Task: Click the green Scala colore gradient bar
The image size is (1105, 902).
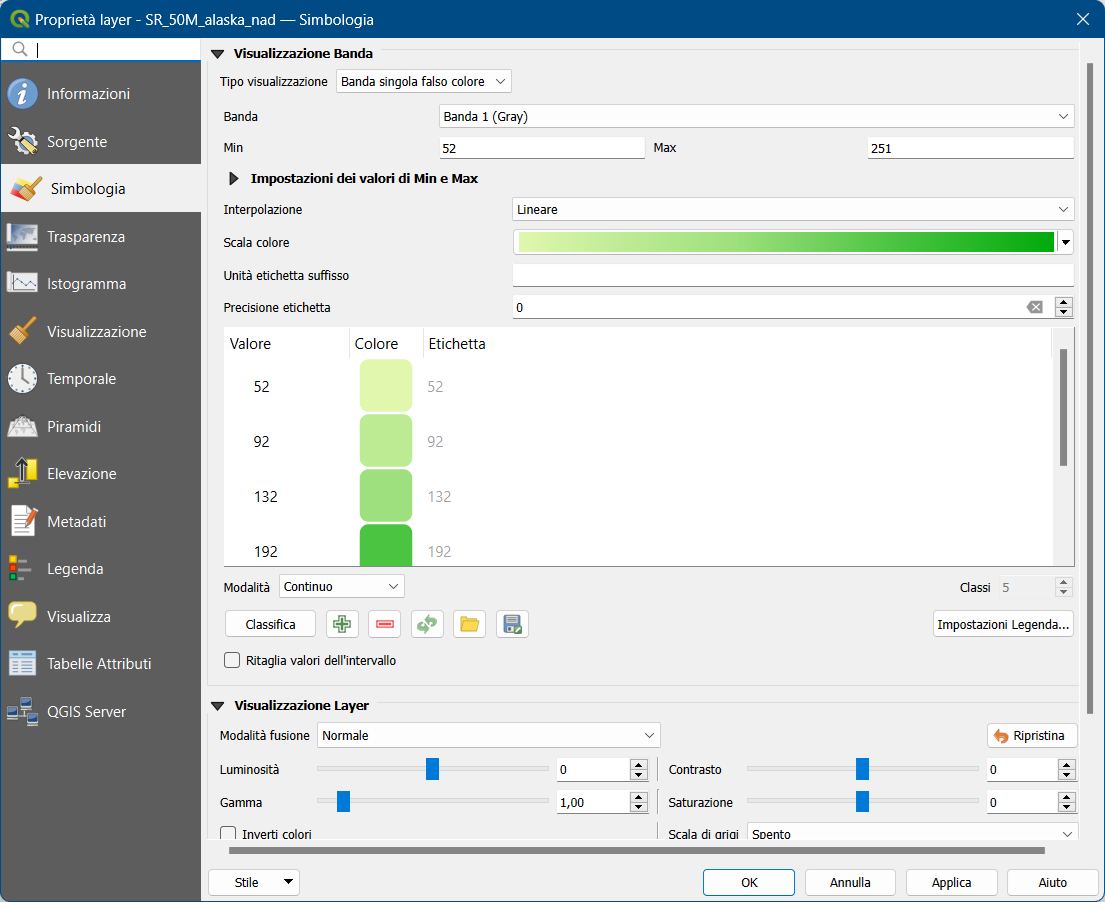Action: click(x=786, y=242)
